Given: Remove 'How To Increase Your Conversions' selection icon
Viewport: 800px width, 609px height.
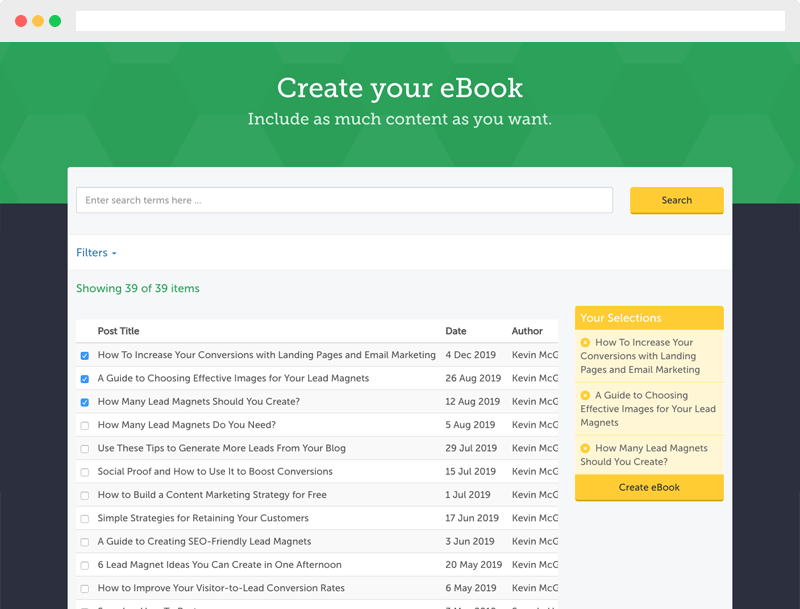Looking at the screenshot, I should point(585,343).
